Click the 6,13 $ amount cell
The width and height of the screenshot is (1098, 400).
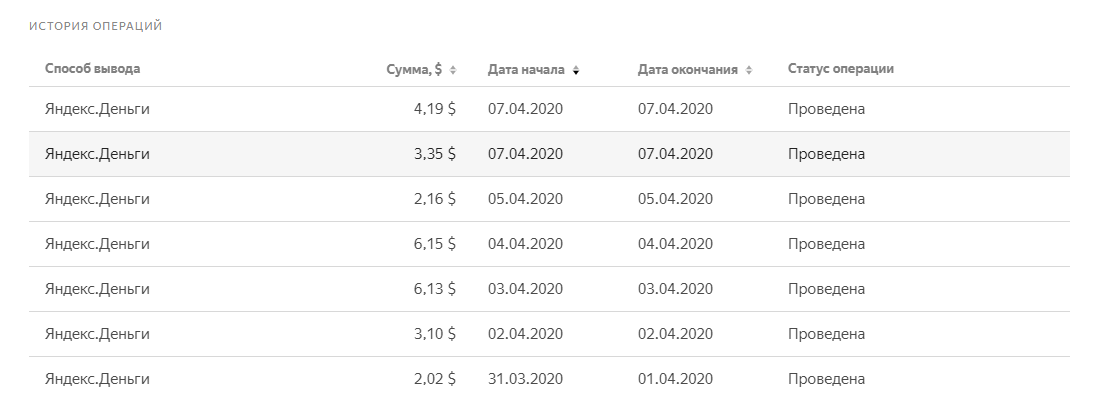434,289
